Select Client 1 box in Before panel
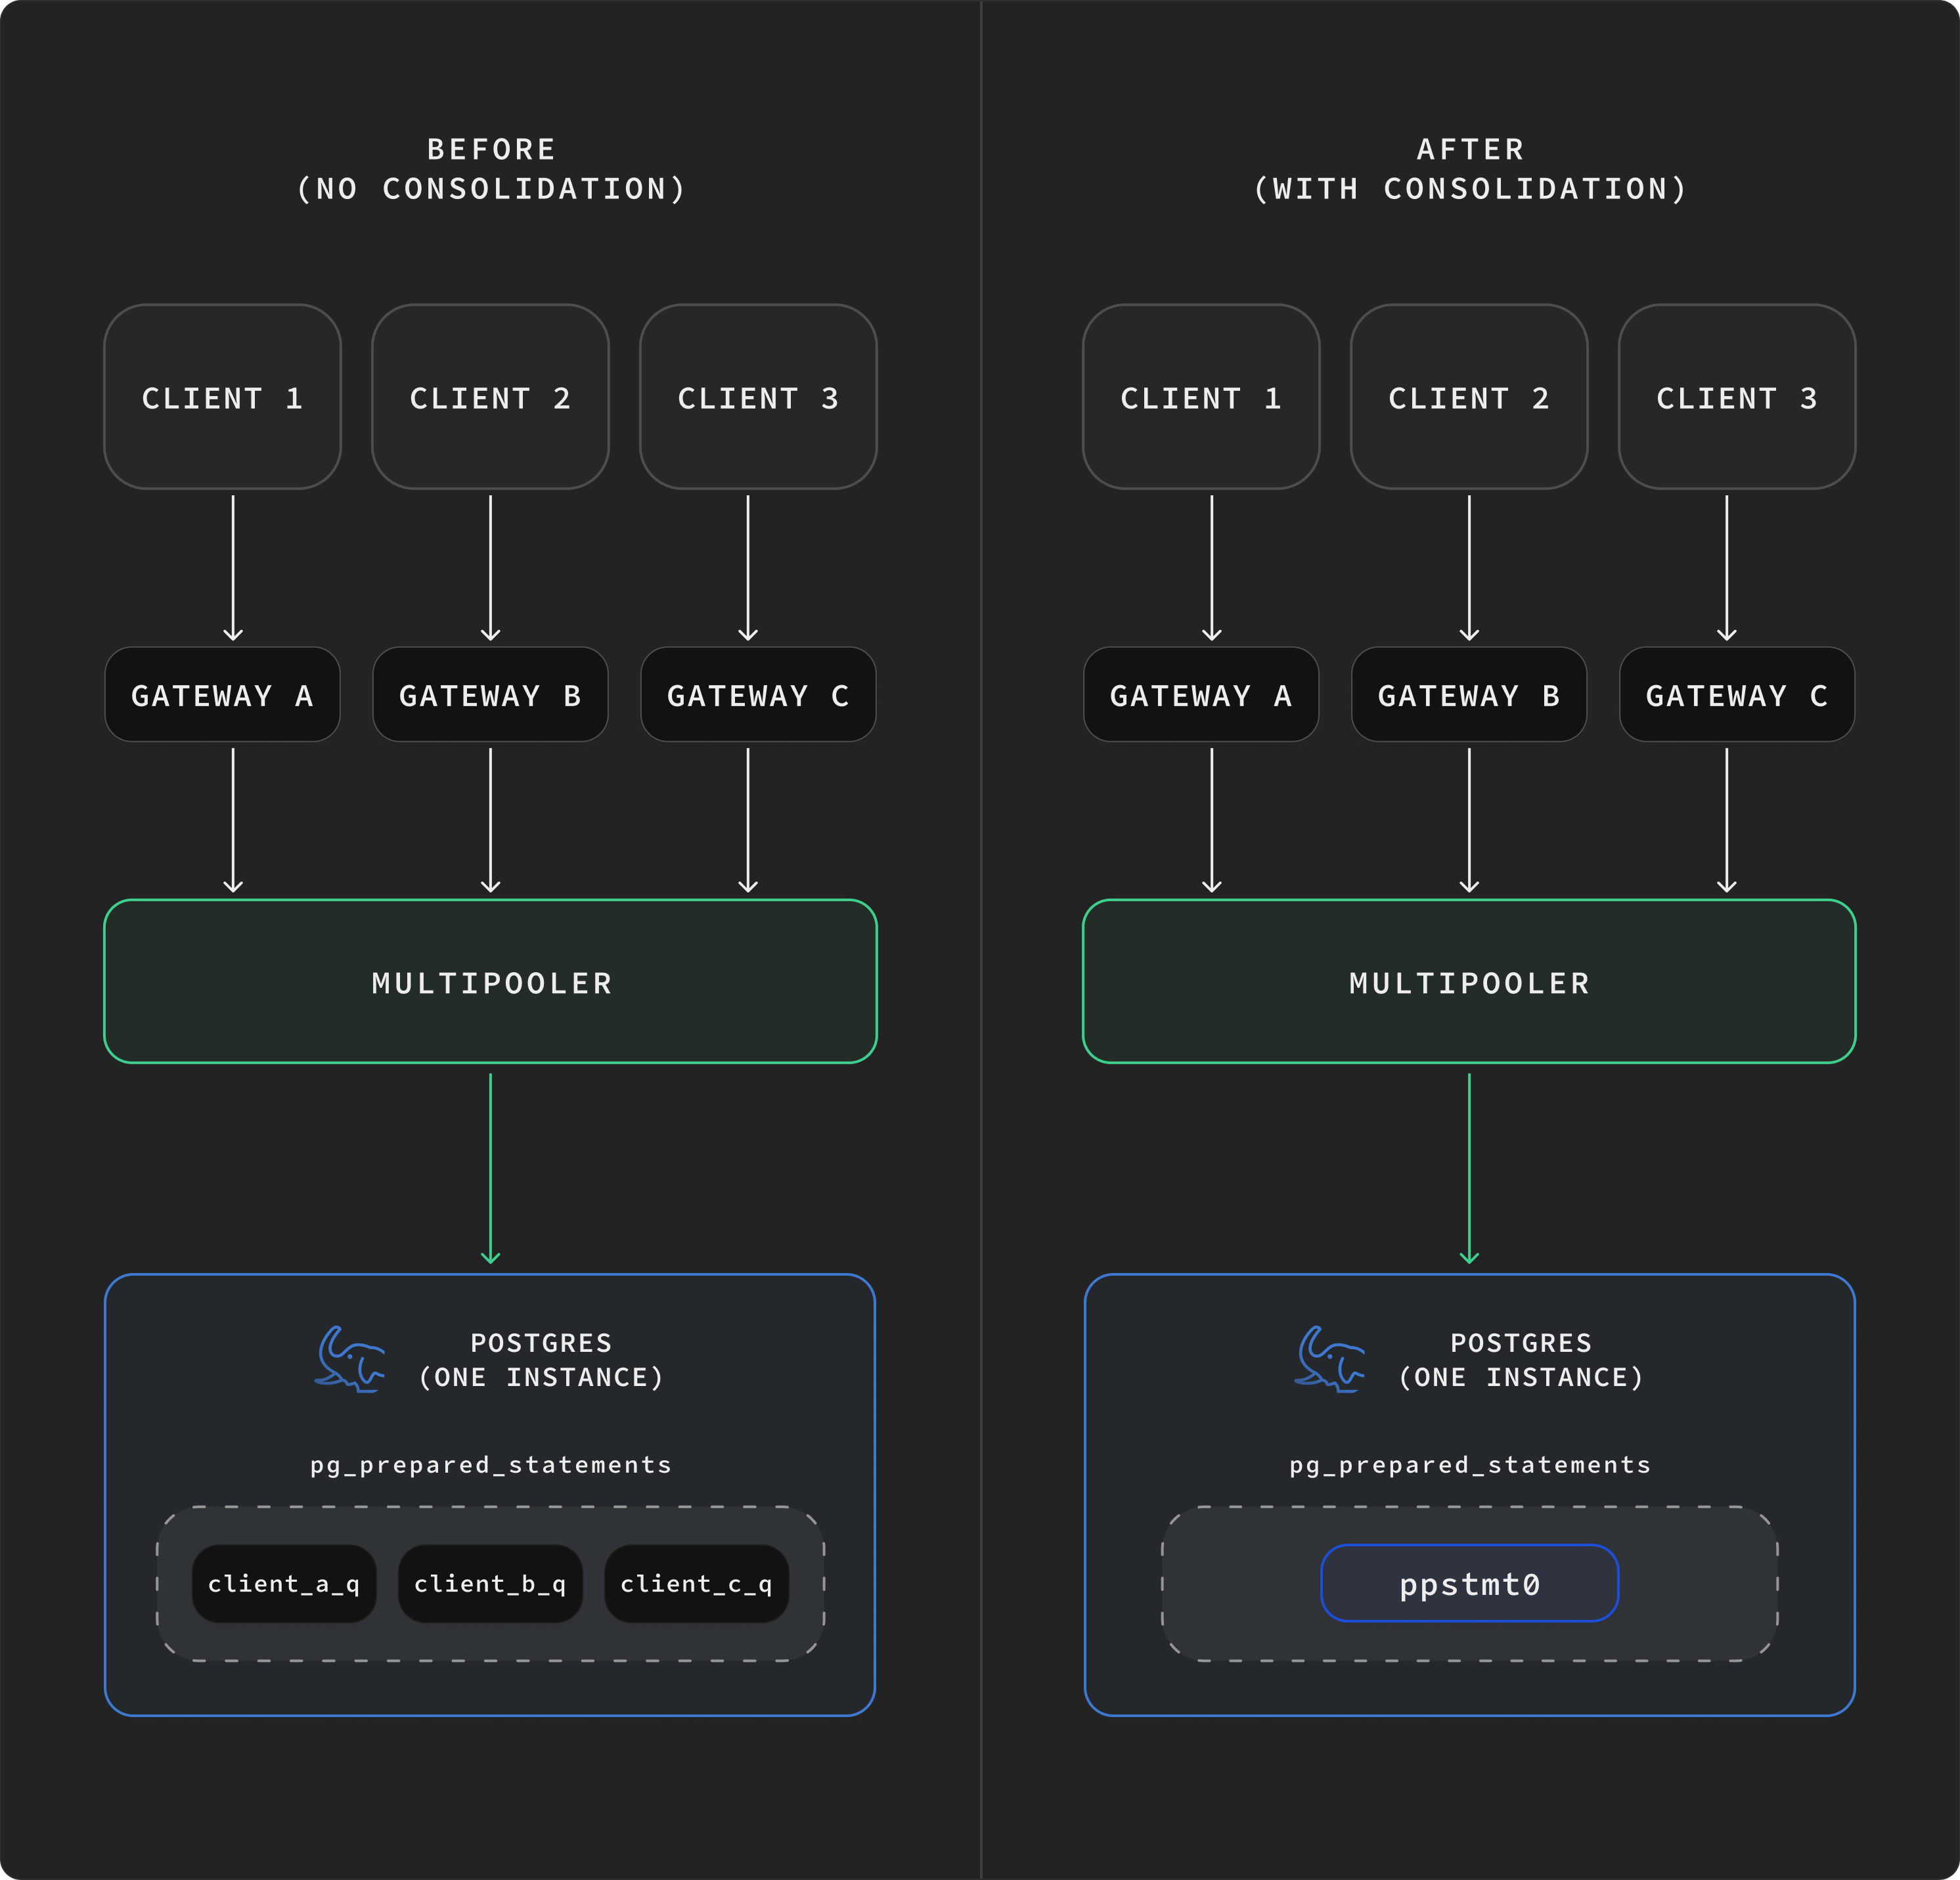 click(222, 397)
